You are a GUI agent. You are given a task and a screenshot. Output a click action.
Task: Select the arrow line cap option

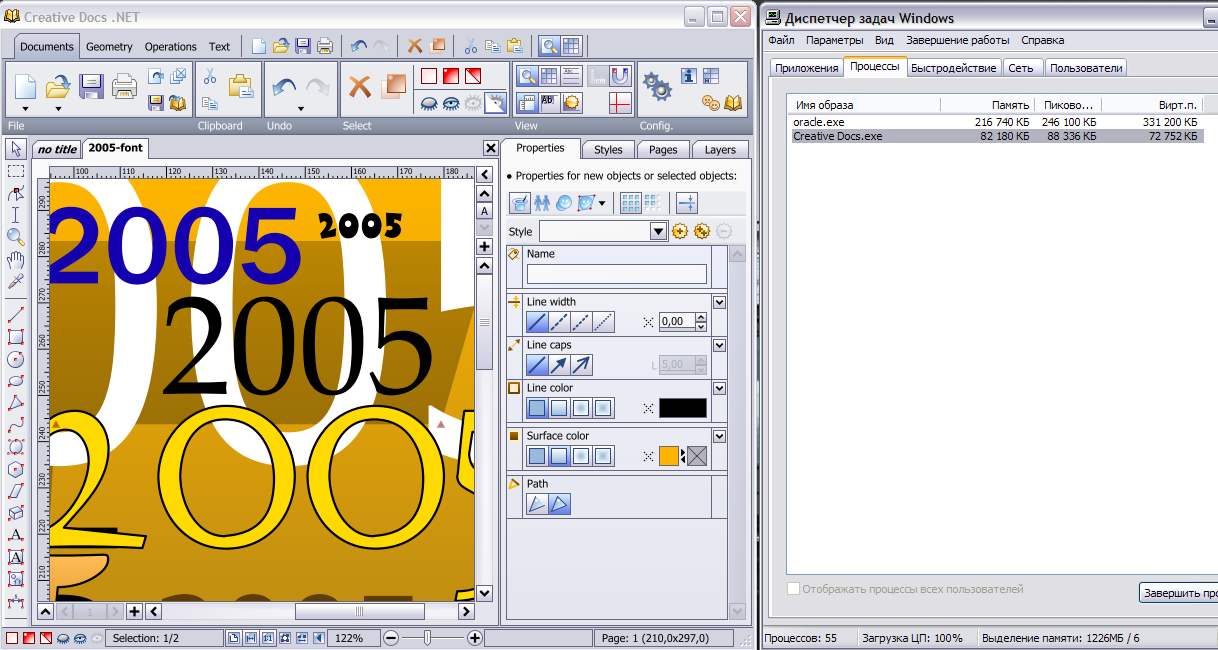[559, 365]
